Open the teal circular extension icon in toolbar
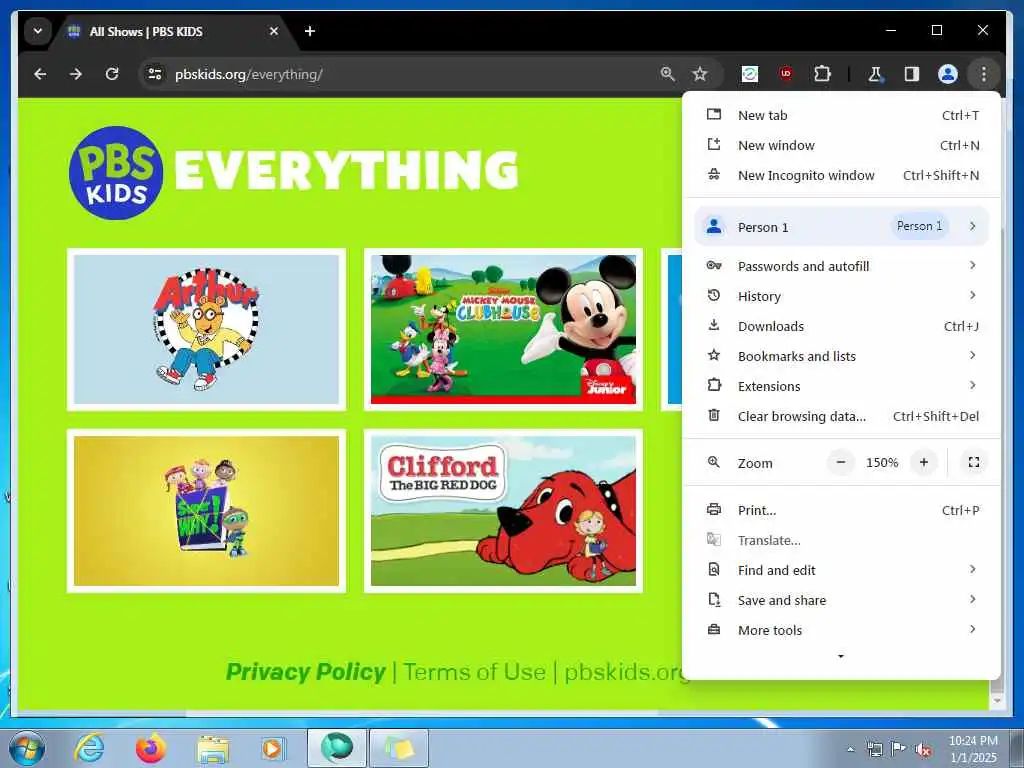Image resolution: width=1024 pixels, height=768 pixels. (750, 74)
